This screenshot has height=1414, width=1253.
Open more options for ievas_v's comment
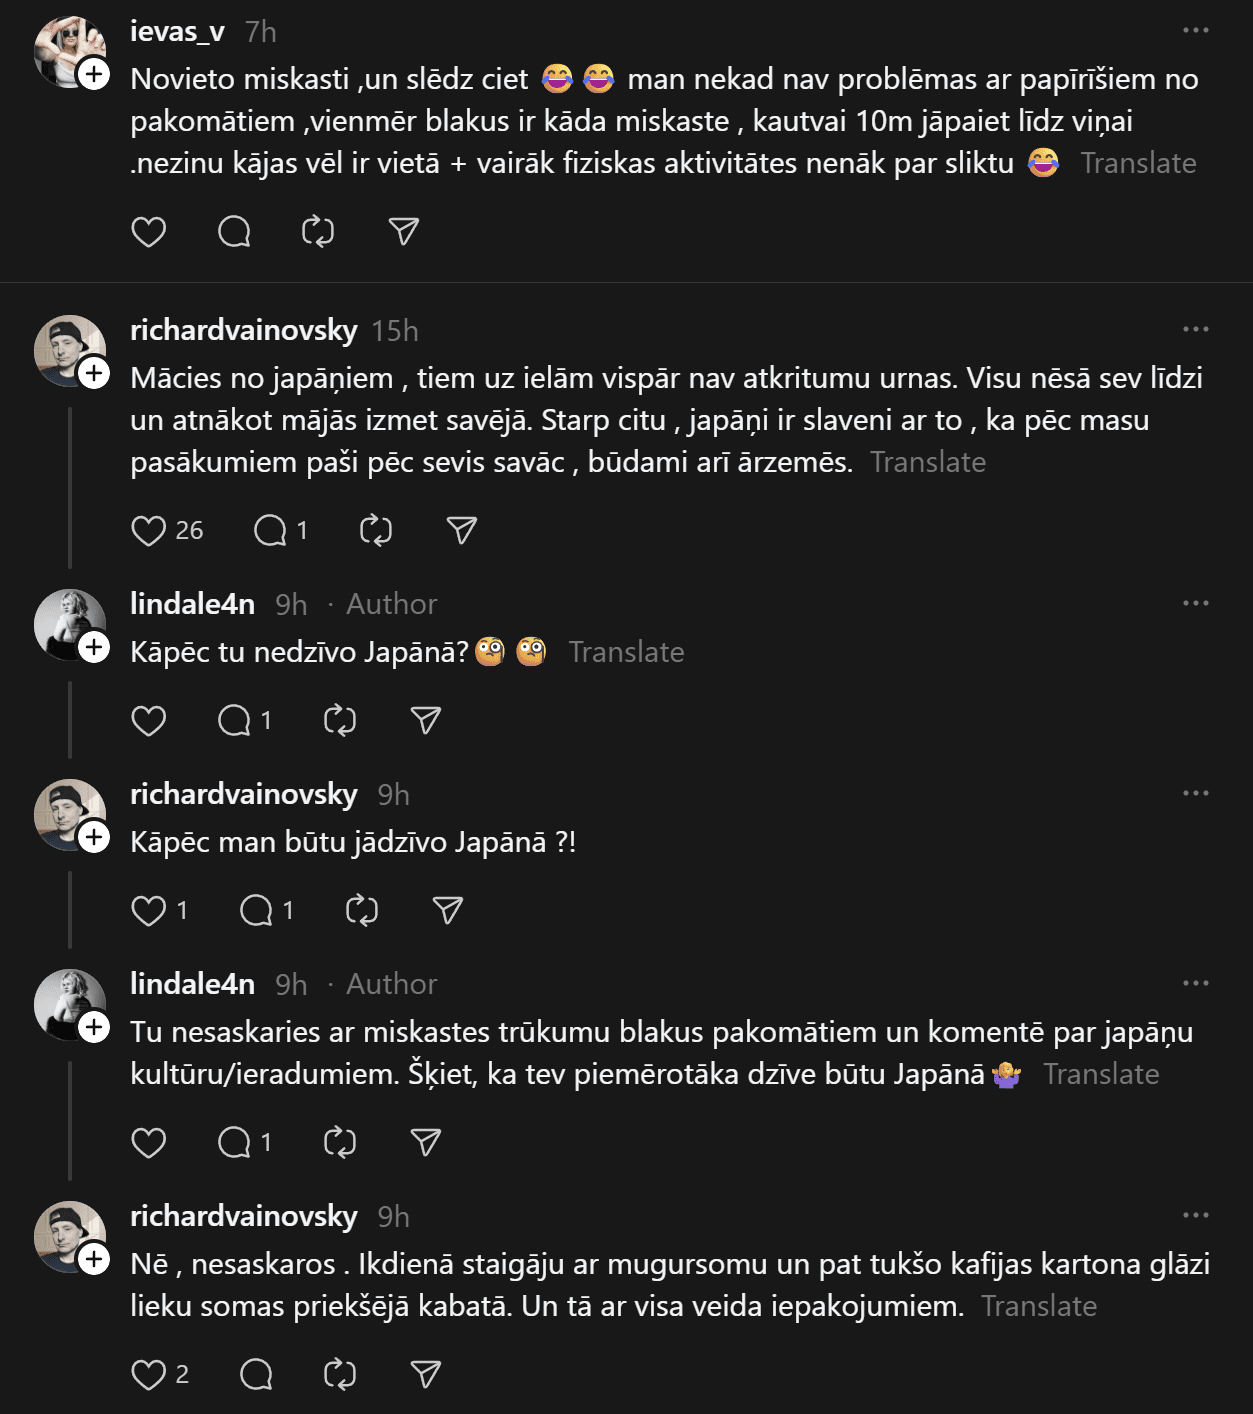[x=1196, y=31]
